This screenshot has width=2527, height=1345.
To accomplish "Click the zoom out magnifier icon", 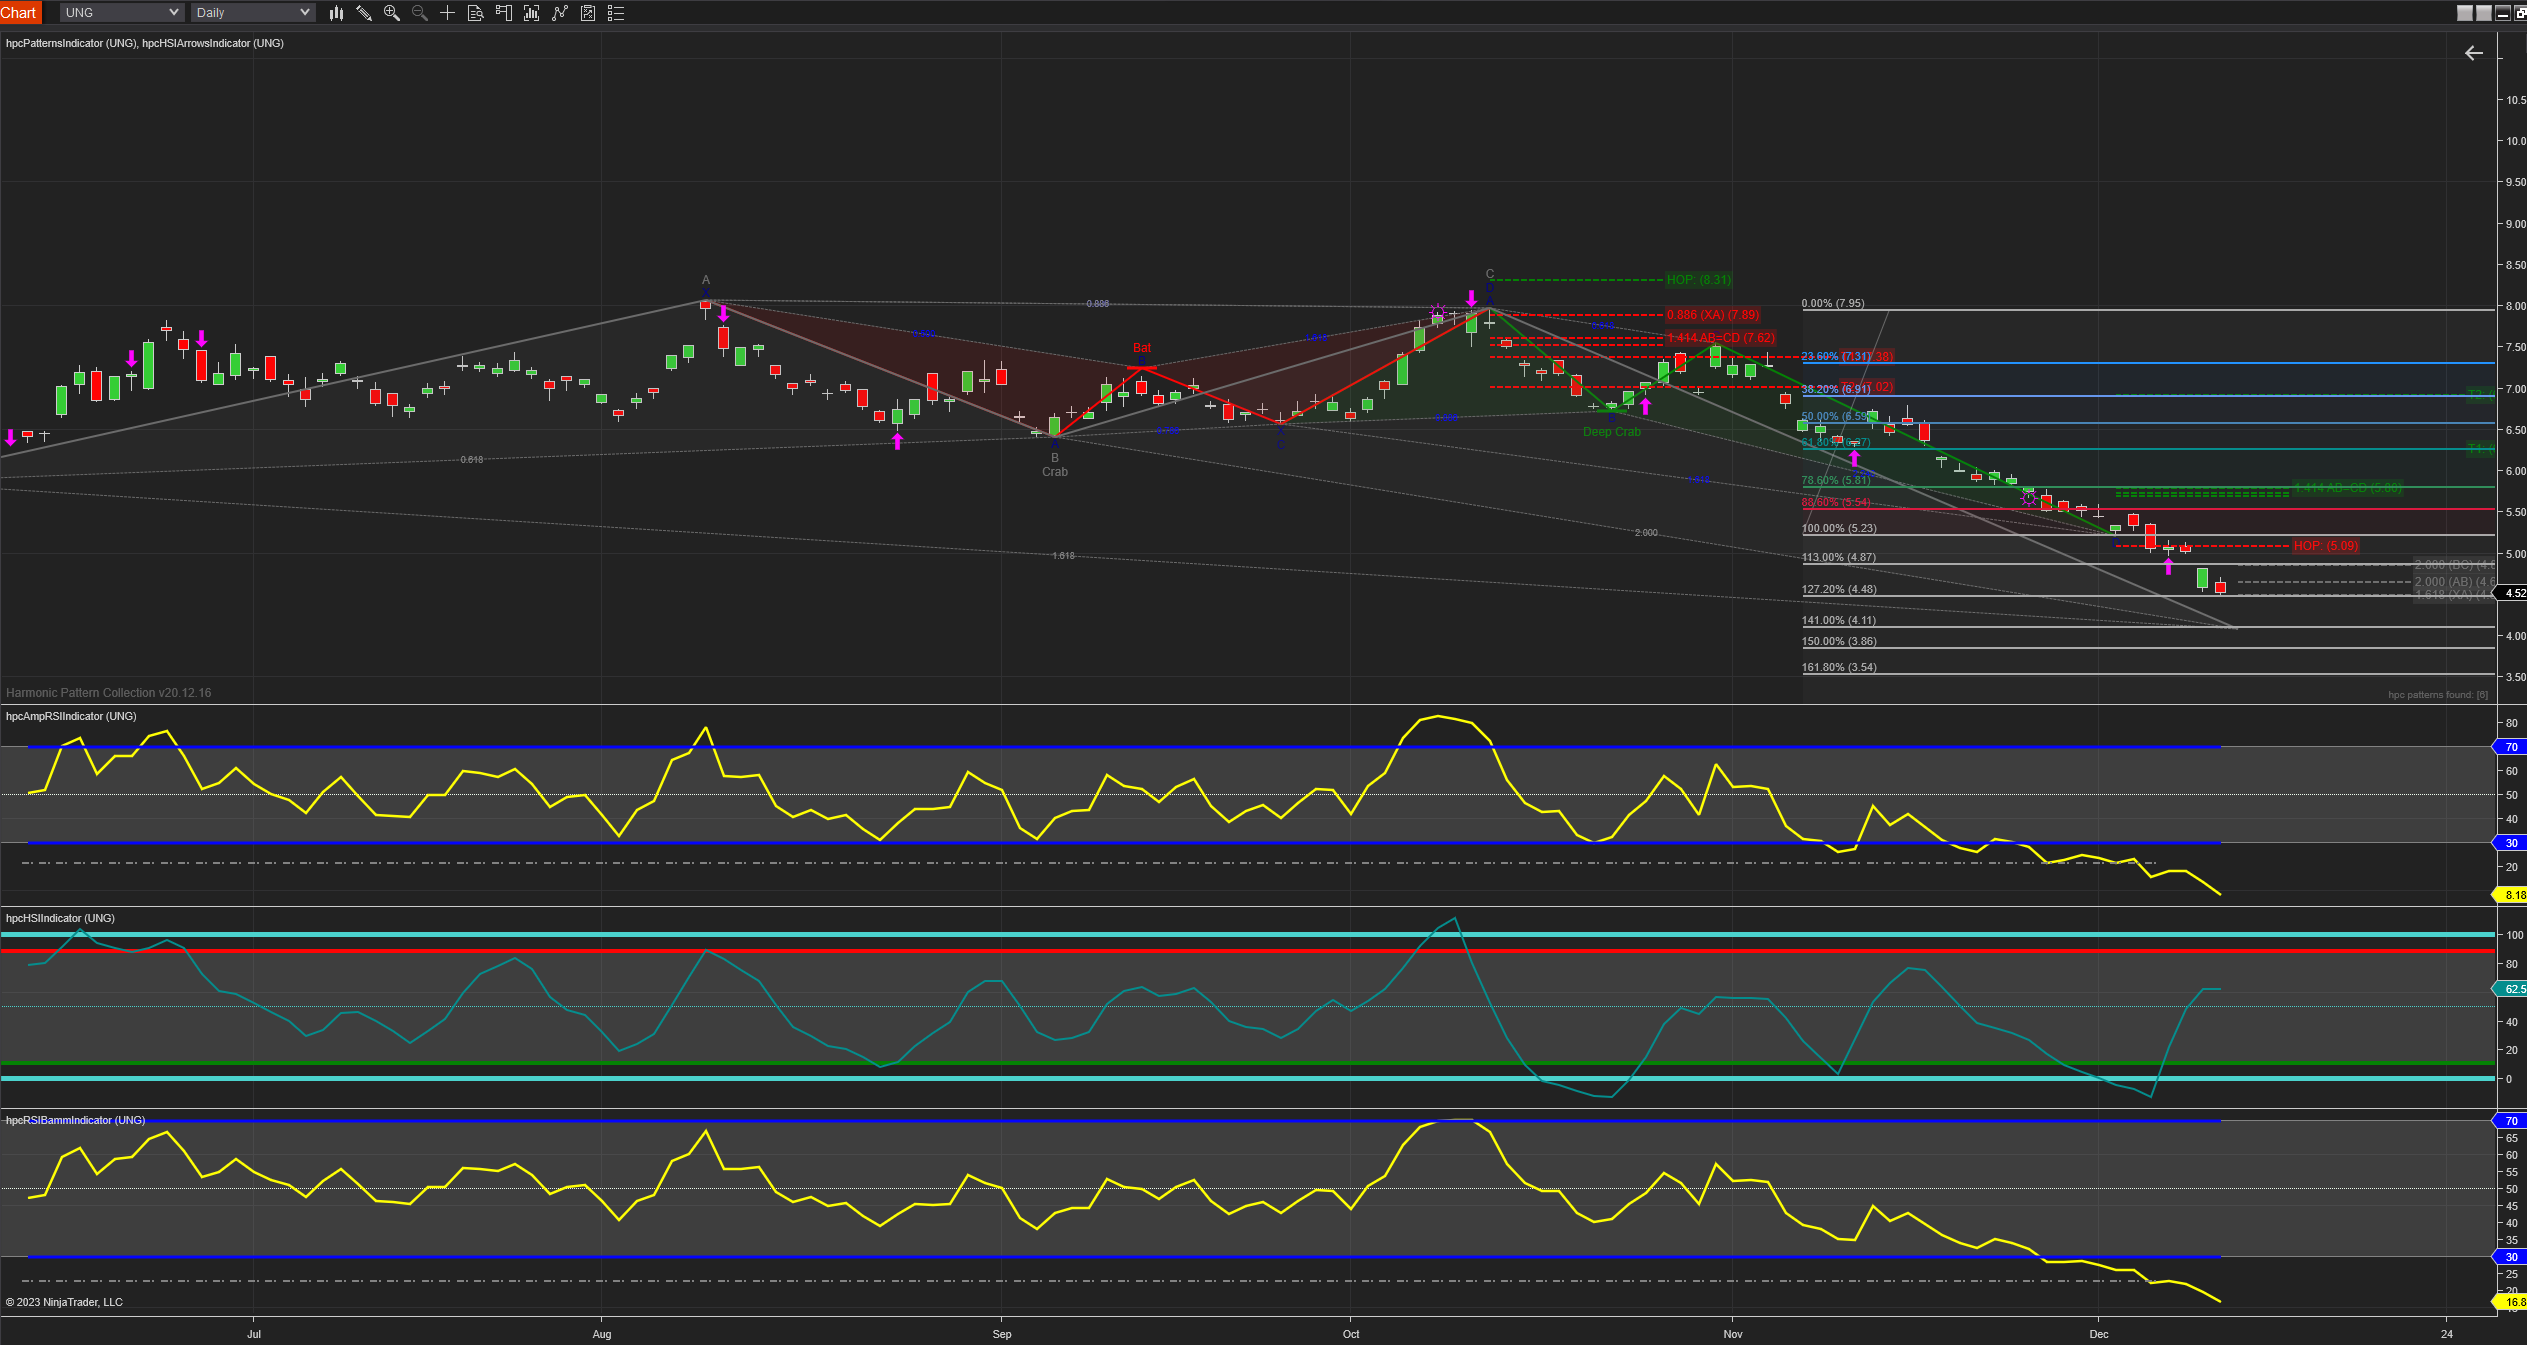I will coord(420,13).
